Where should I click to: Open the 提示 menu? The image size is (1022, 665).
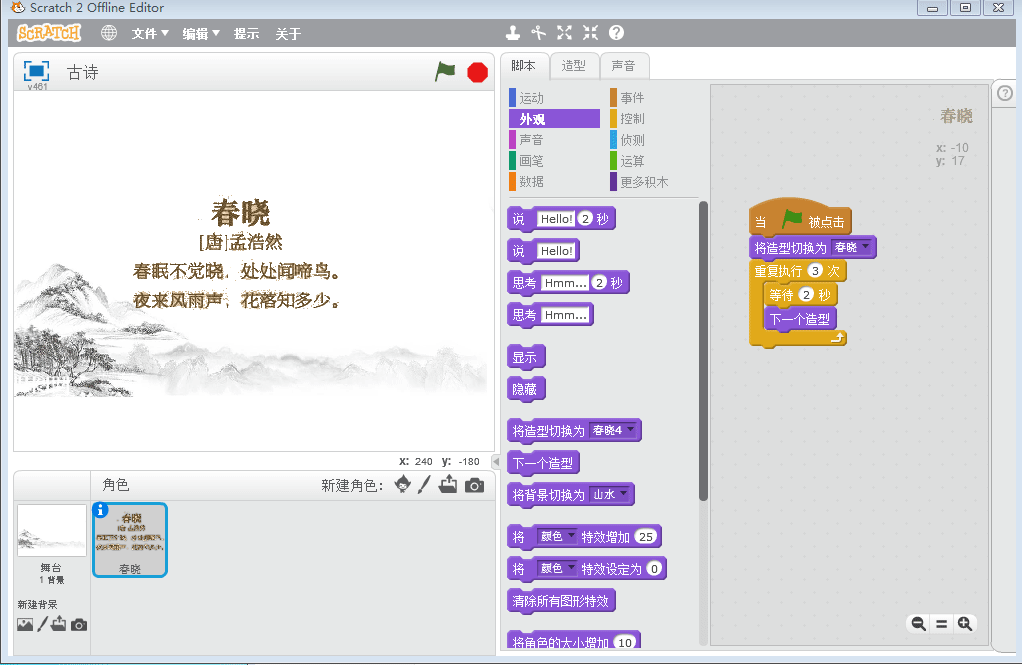coord(246,33)
